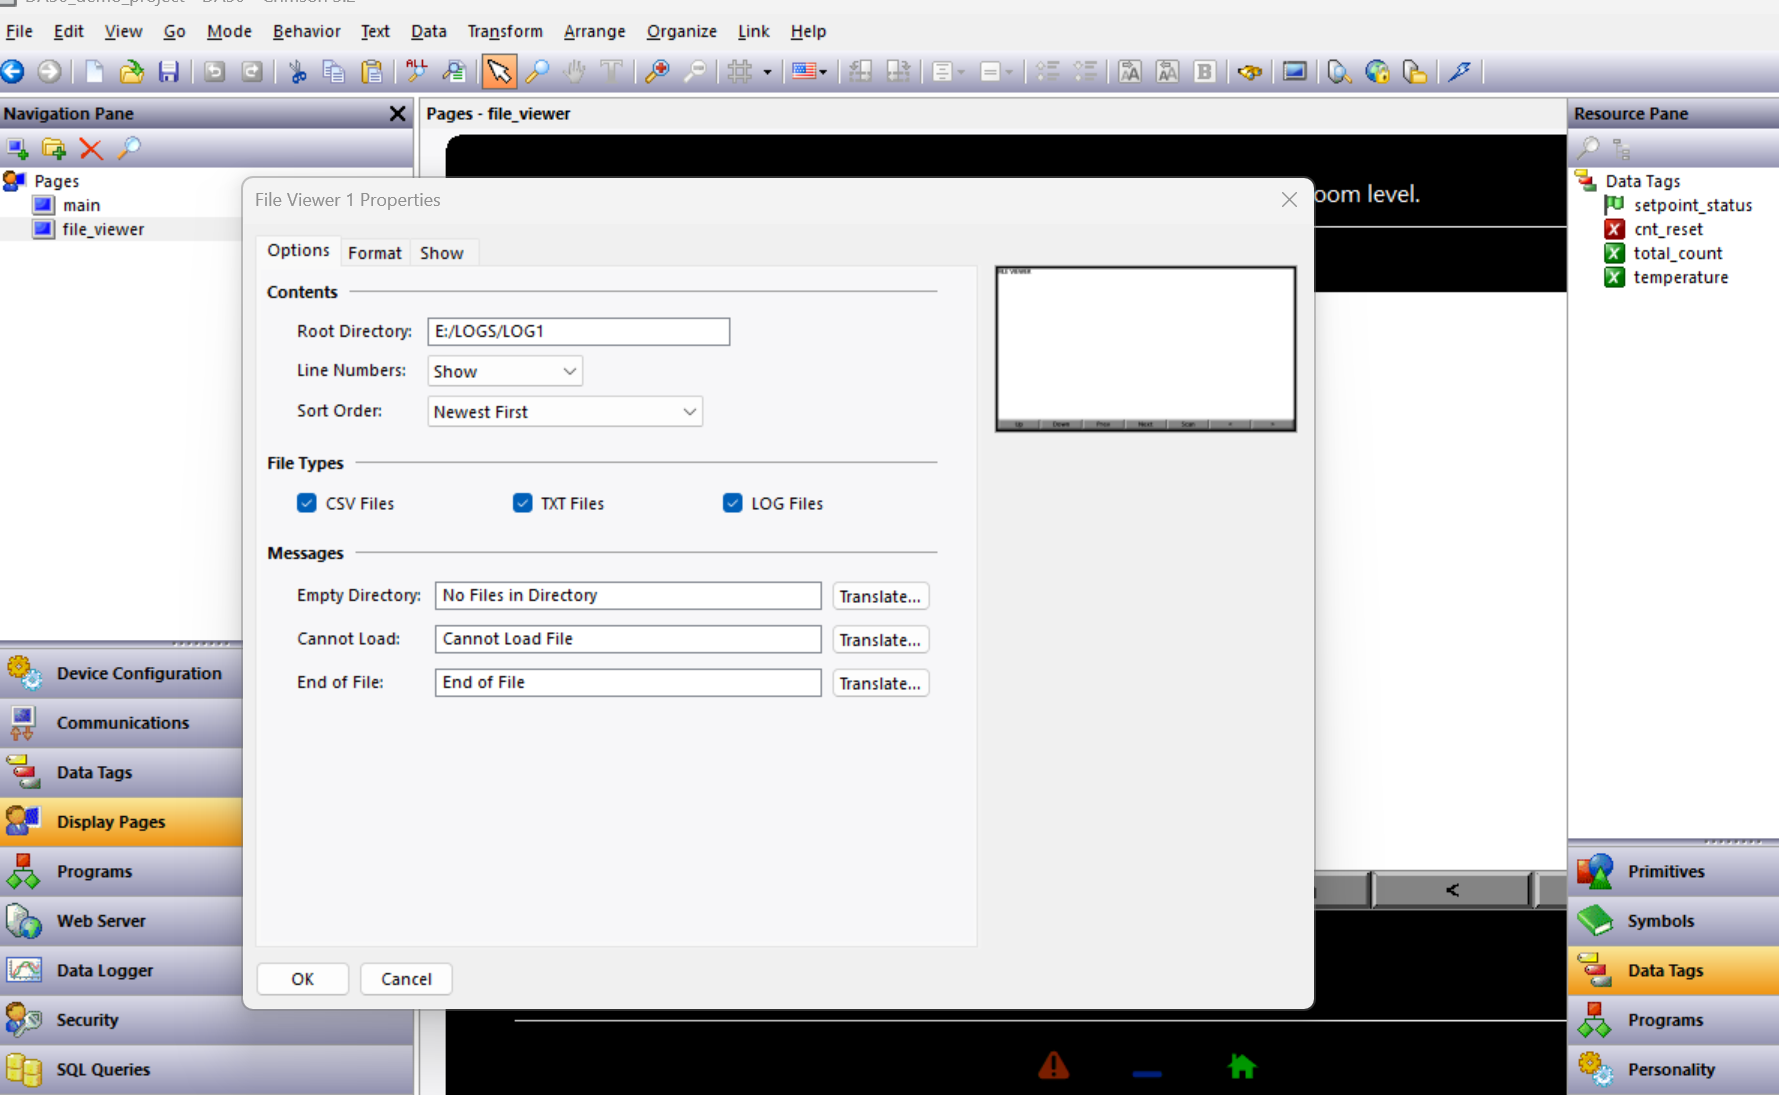The width and height of the screenshot is (1779, 1095).
Task: Click the Save floppy disk icon
Action: coord(168,72)
